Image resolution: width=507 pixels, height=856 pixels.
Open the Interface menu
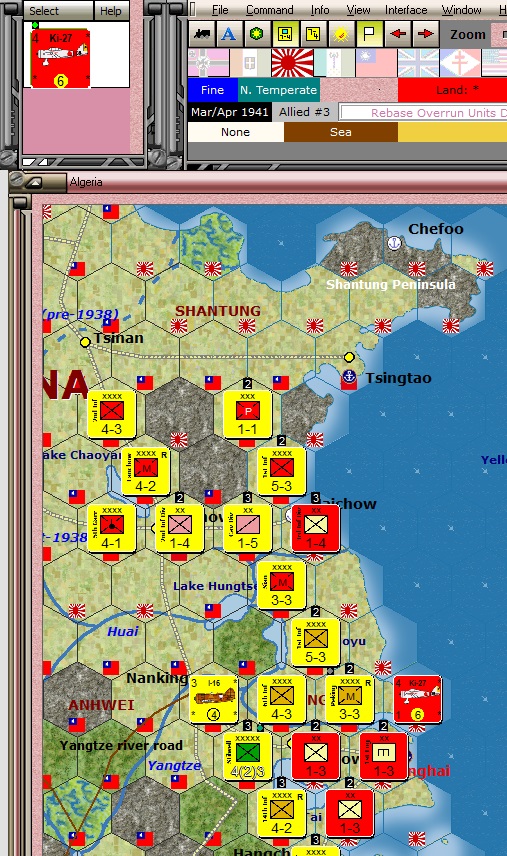coord(406,10)
